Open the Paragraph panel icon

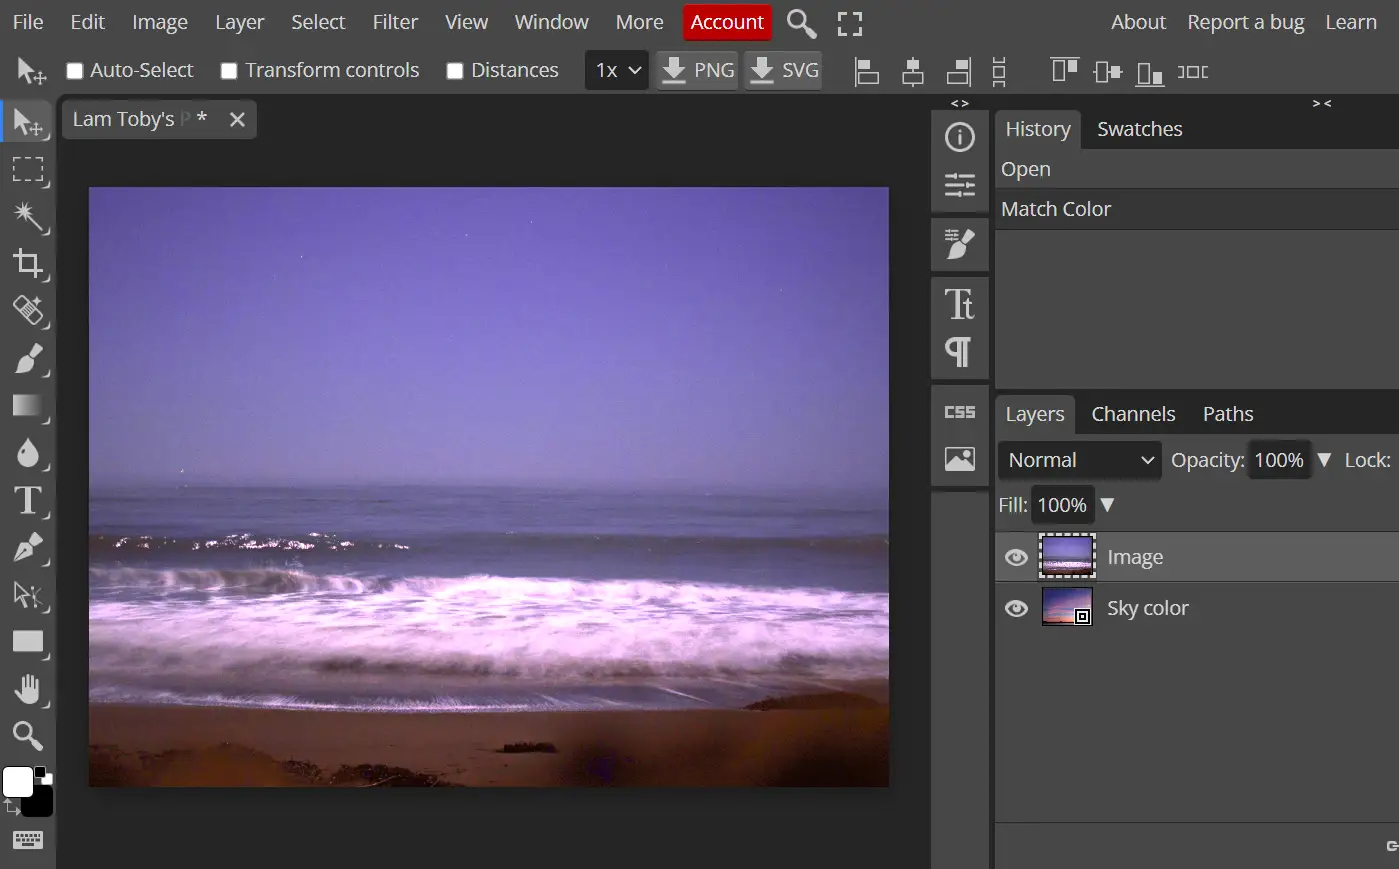(x=960, y=352)
